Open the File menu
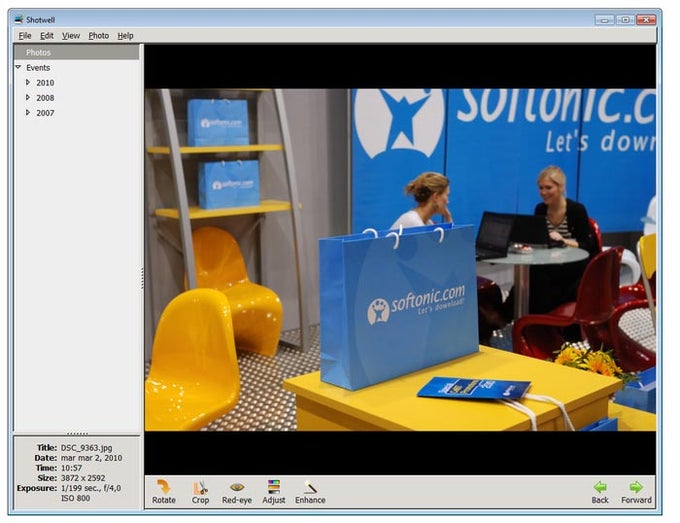Viewport: 680px width, 523px height. tap(25, 36)
